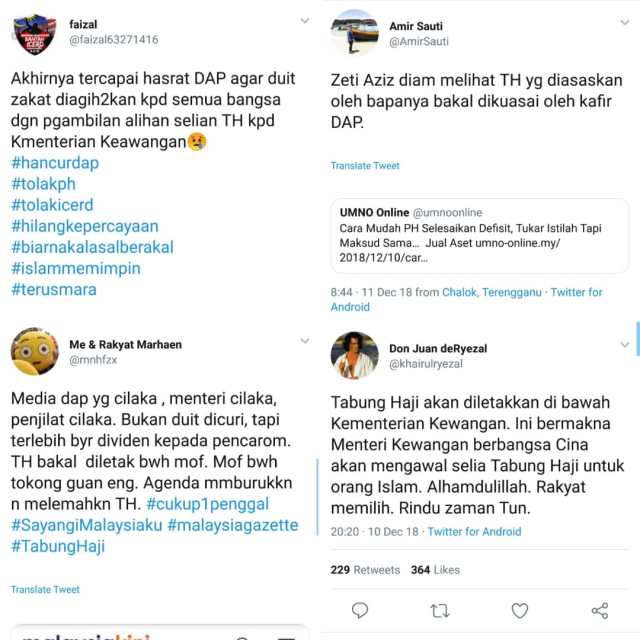Translate Amir Sauti's tweet
This screenshot has width=640, height=640.
pos(365,166)
